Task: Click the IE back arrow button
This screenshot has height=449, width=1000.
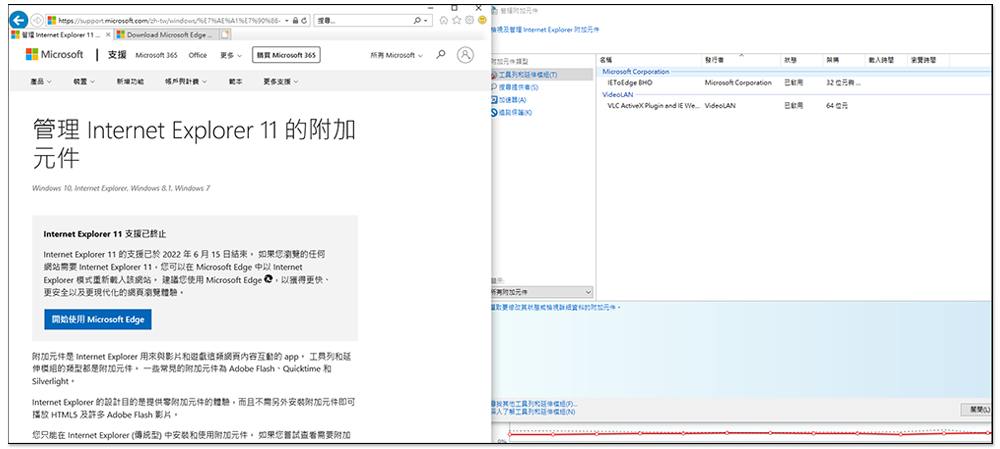Action: tap(17, 20)
